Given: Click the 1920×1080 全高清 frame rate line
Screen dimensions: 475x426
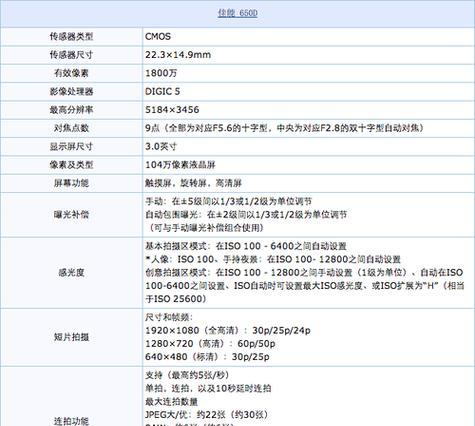Looking at the screenshot, I should tap(228, 330).
